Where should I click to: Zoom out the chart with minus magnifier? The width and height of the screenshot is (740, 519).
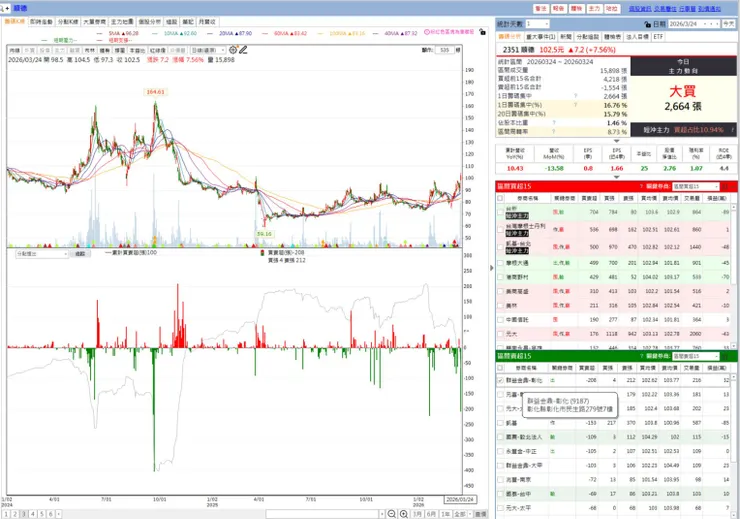392,514
